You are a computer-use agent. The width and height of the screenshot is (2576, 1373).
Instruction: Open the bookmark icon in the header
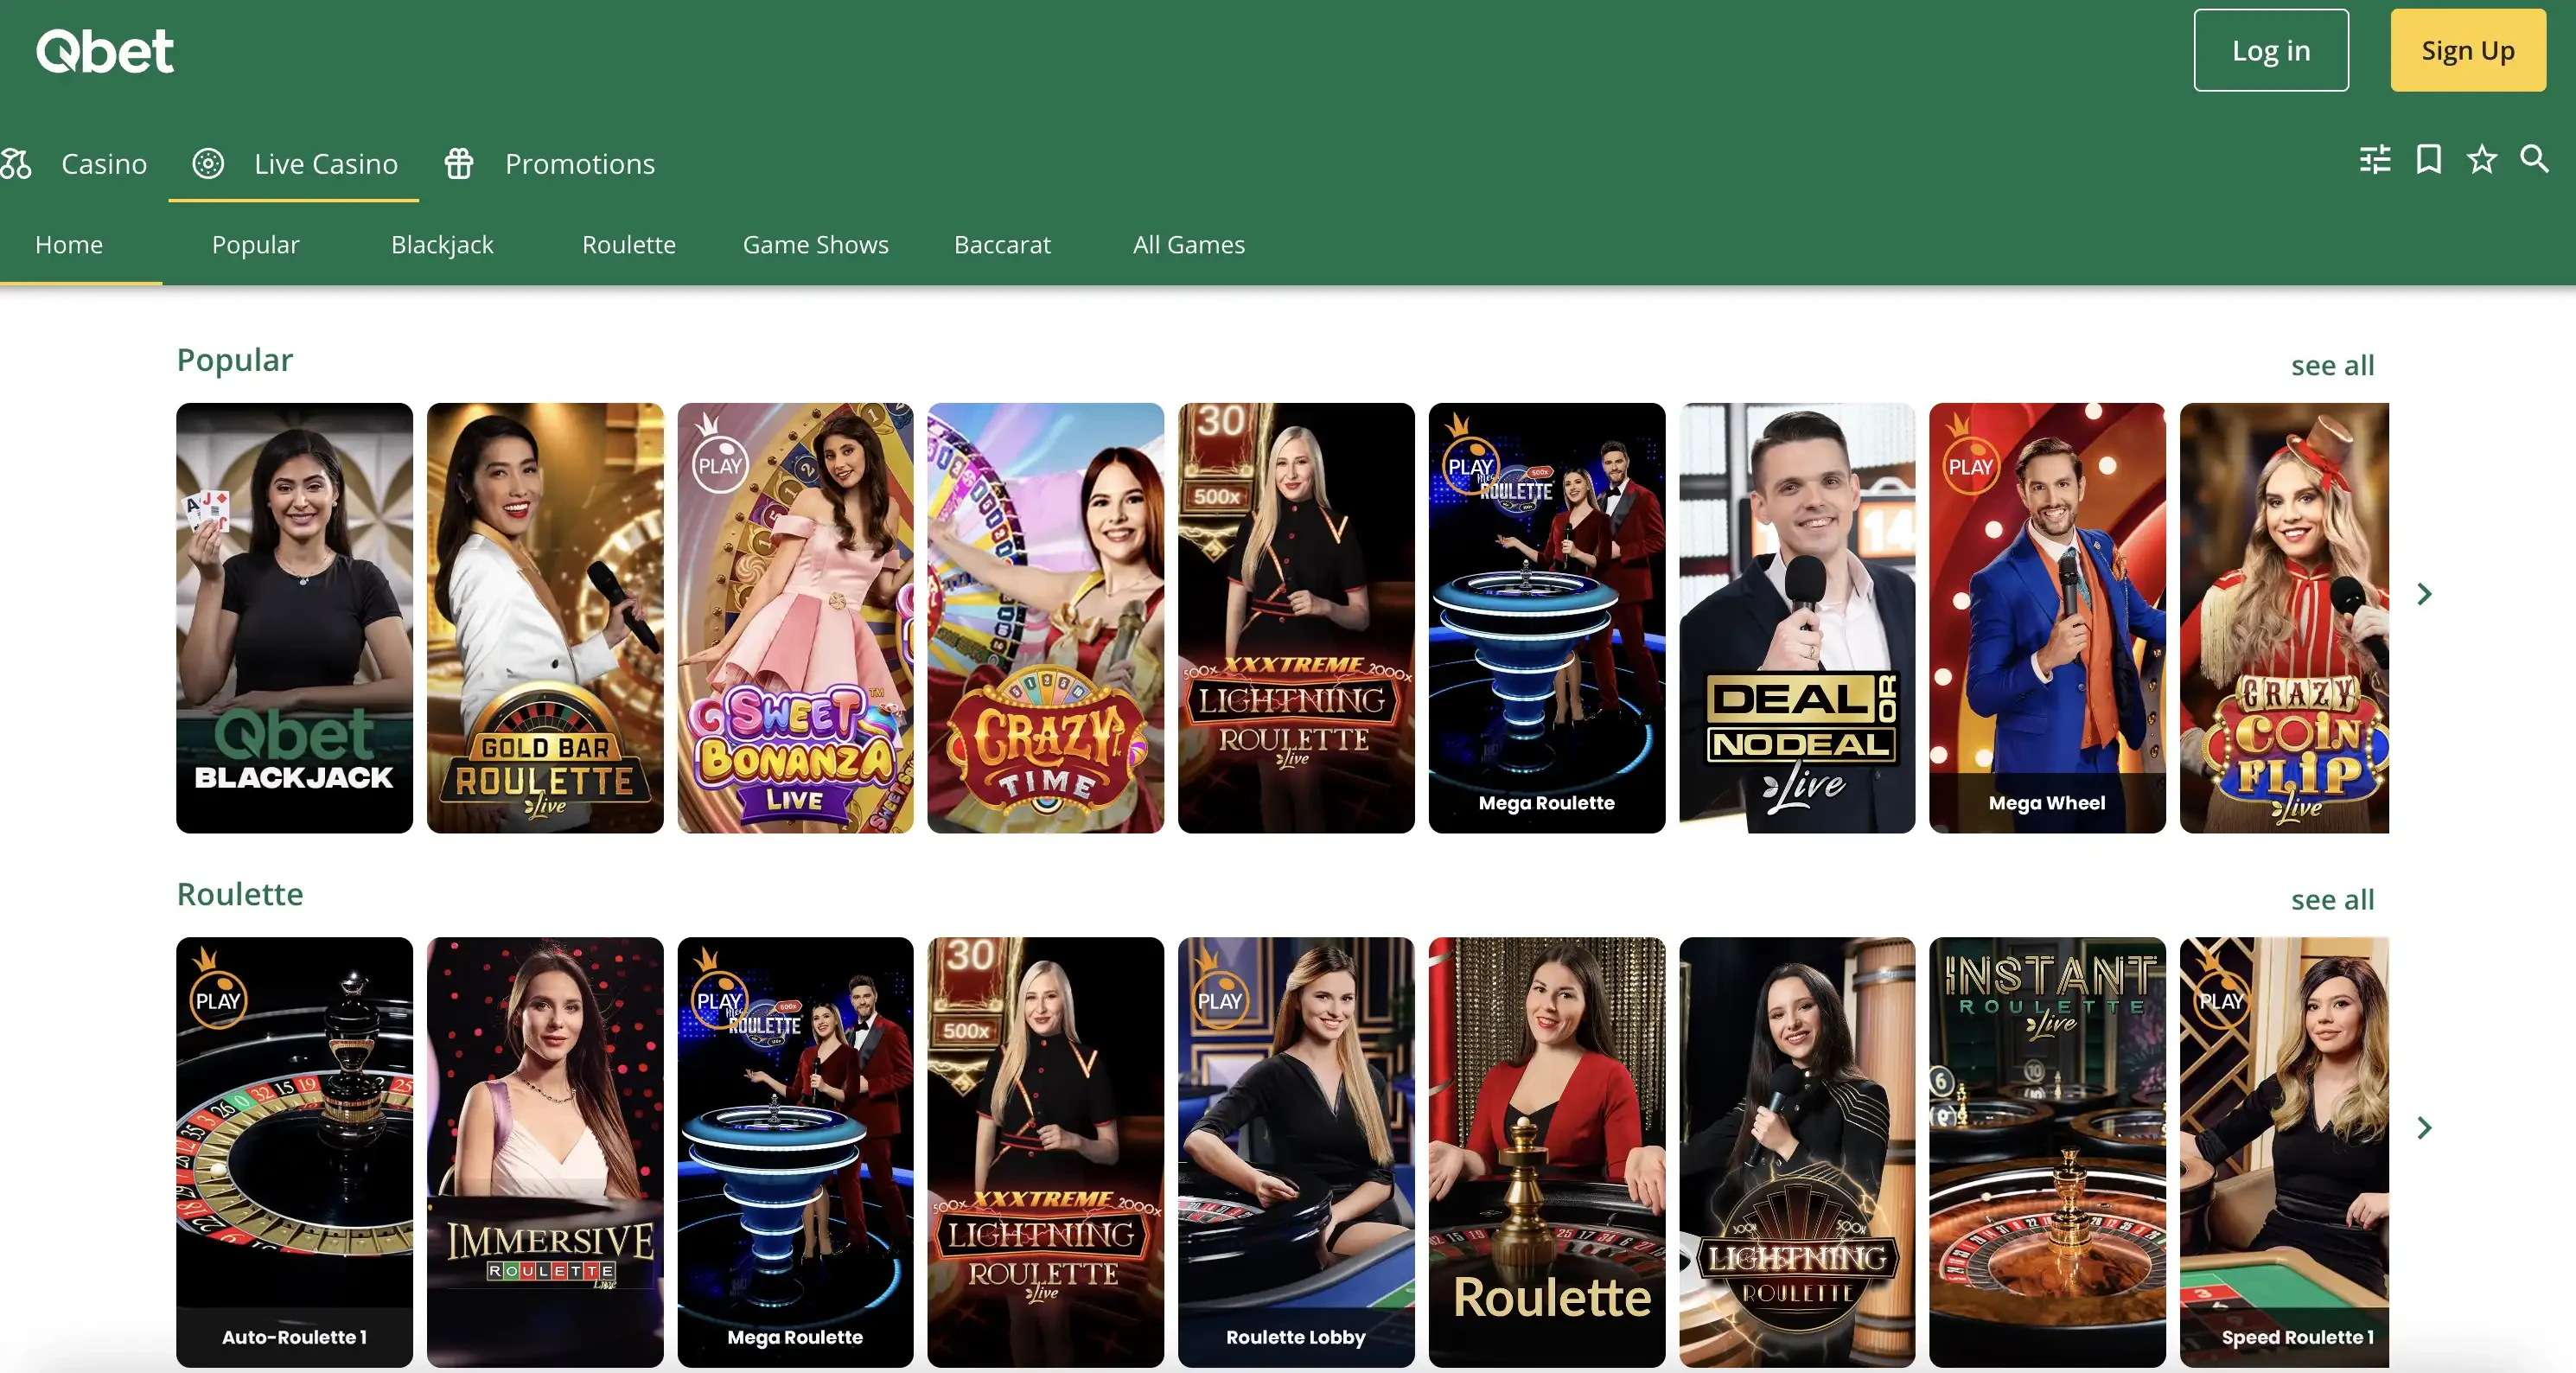2429,159
